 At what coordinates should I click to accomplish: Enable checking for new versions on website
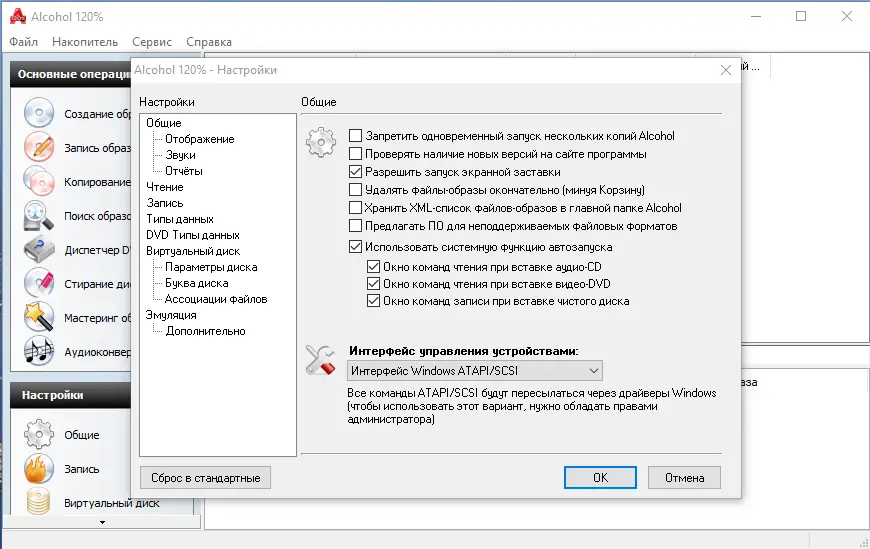pos(355,154)
